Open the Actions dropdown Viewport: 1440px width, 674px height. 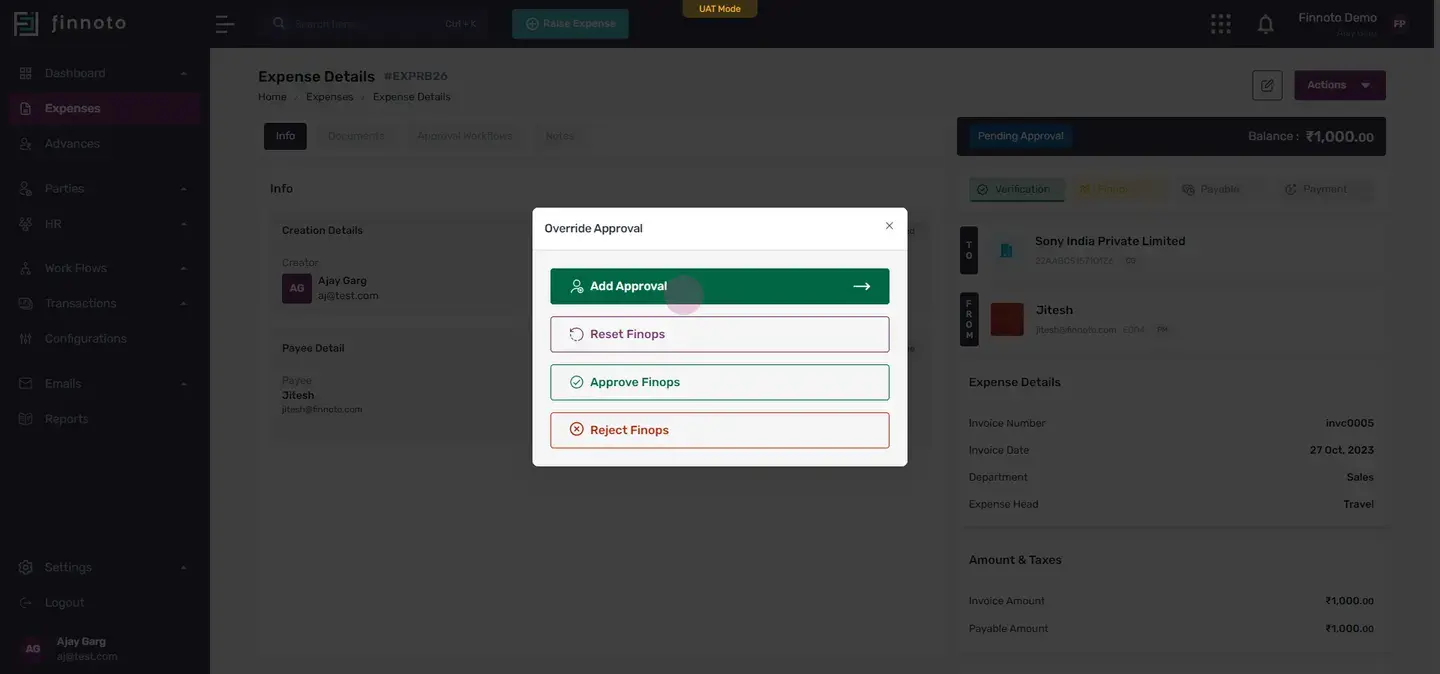pyautogui.click(x=1340, y=85)
